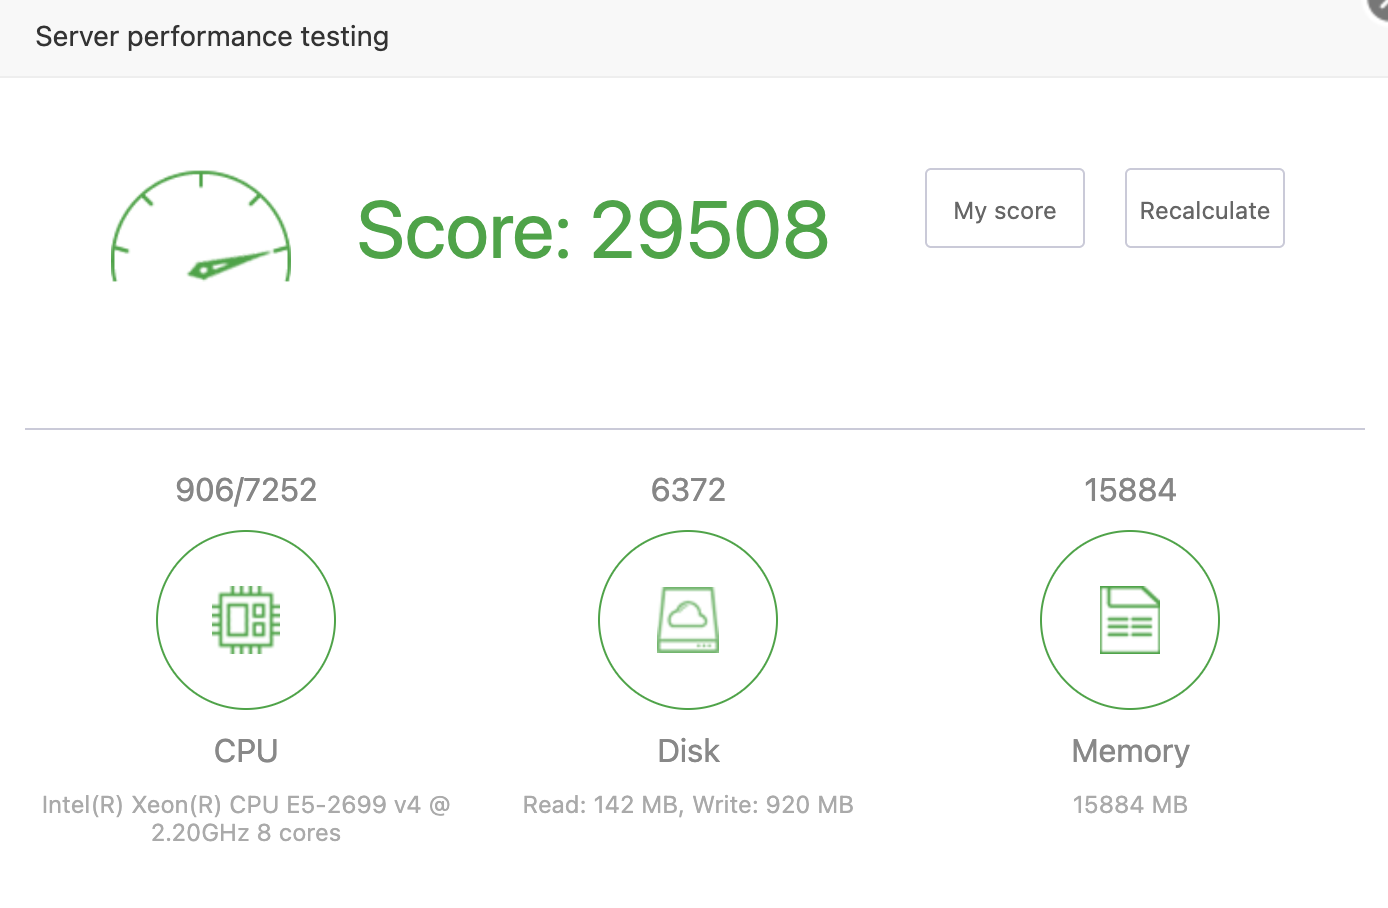Image resolution: width=1388 pixels, height=908 pixels.
Task: Click the disk score 6372
Action: pyautogui.click(x=688, y=490)
